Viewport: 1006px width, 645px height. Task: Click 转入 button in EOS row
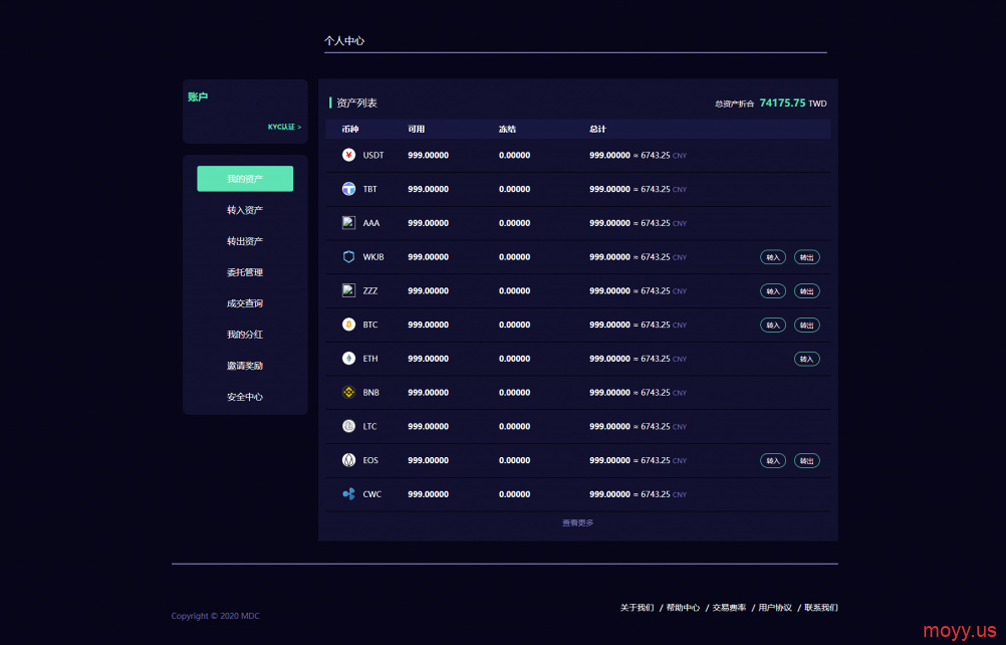click(x=772, y=461)
